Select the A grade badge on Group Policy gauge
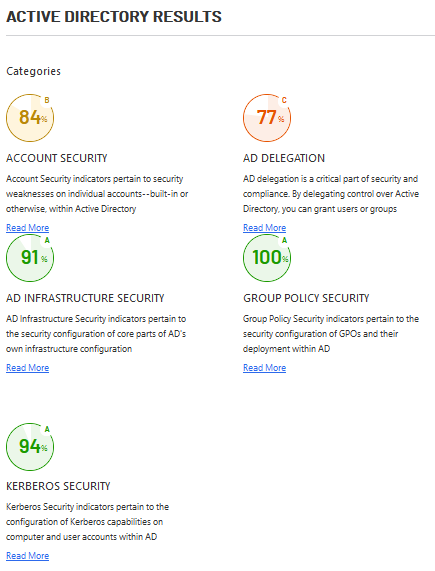Screen dimensions: 435x571 (x=284, y=240)
